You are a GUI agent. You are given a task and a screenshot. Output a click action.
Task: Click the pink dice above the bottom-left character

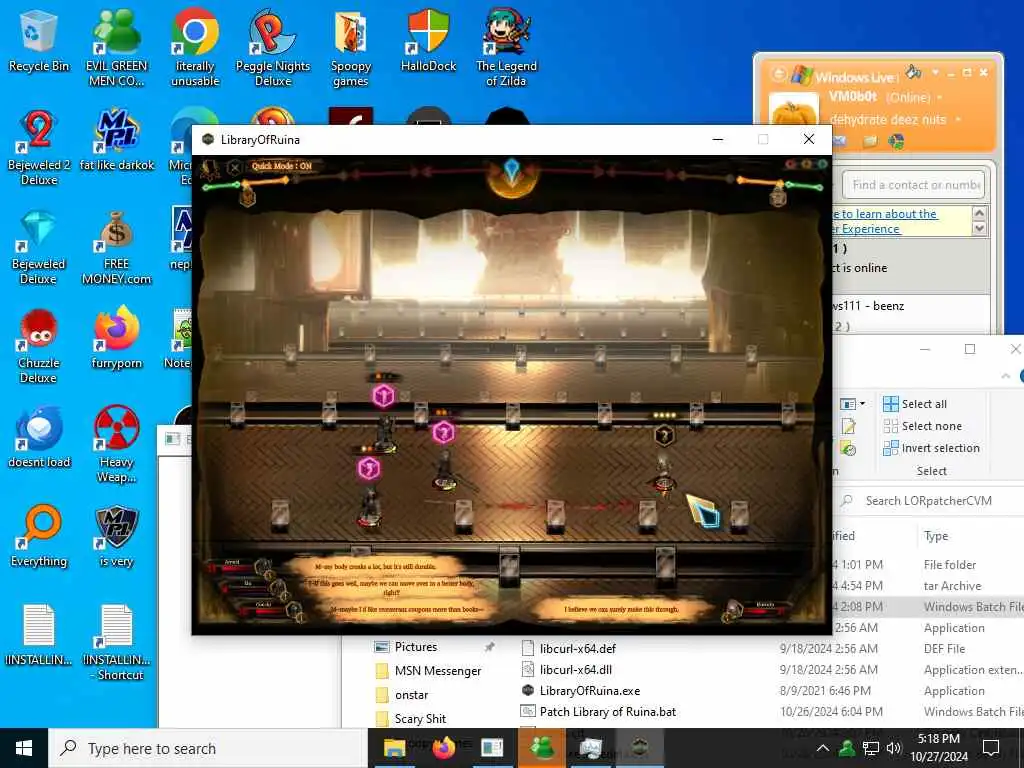click(368, 468)
